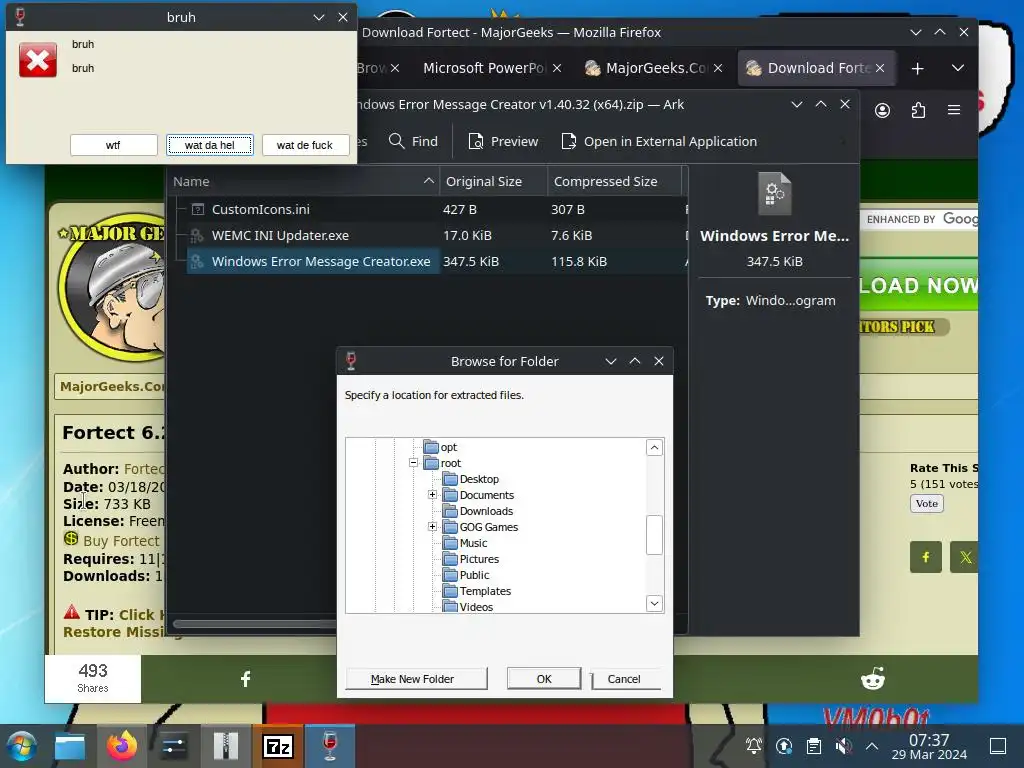Sort Ark list by Name column
1024x768 pixels.
coord(304,181)
